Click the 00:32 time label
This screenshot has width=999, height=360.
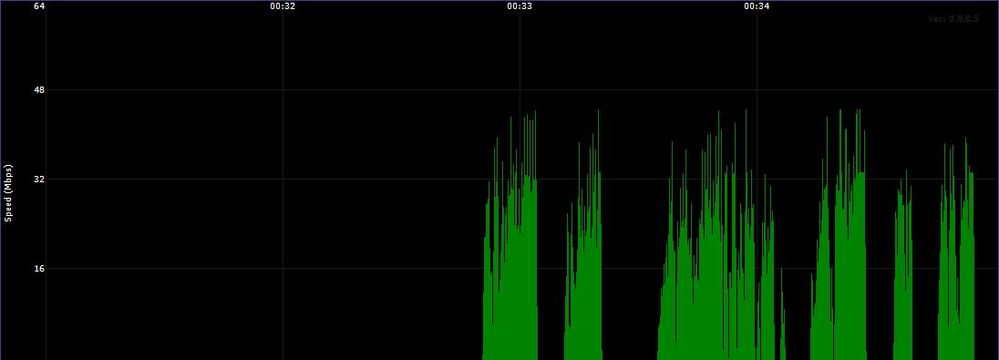(282, 6)
